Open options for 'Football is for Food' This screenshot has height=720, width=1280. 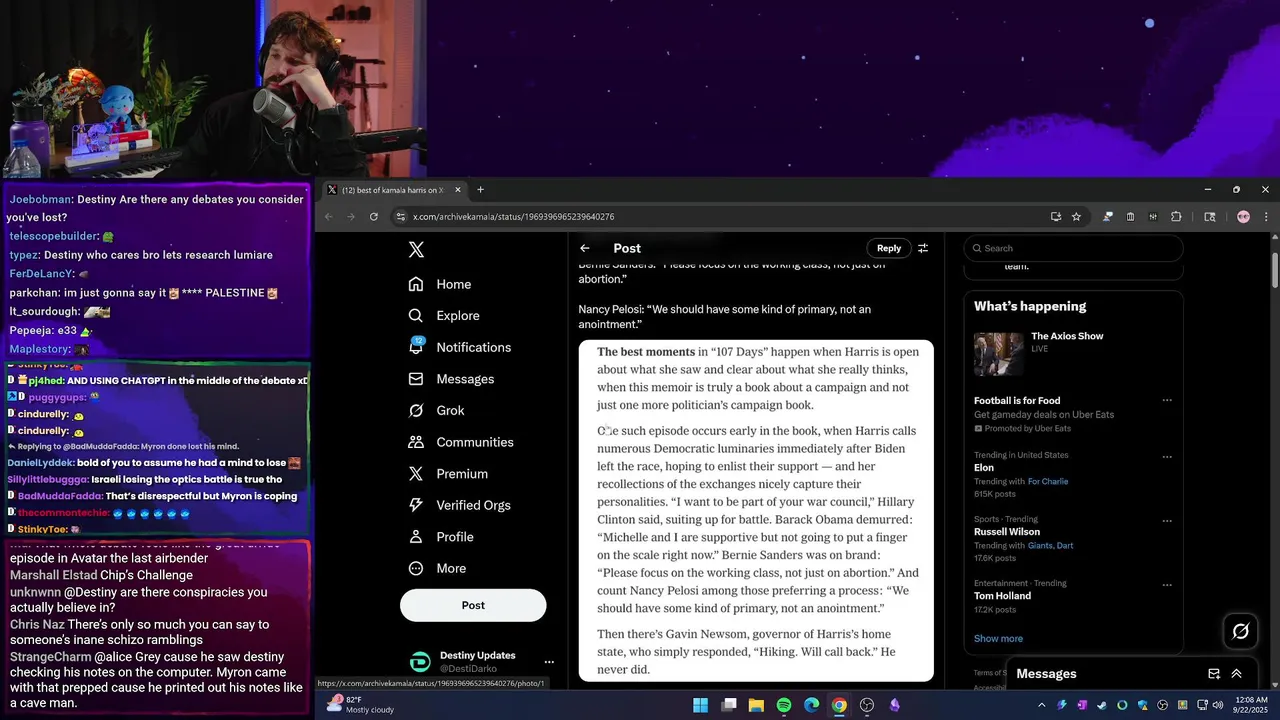[1167, 401]
